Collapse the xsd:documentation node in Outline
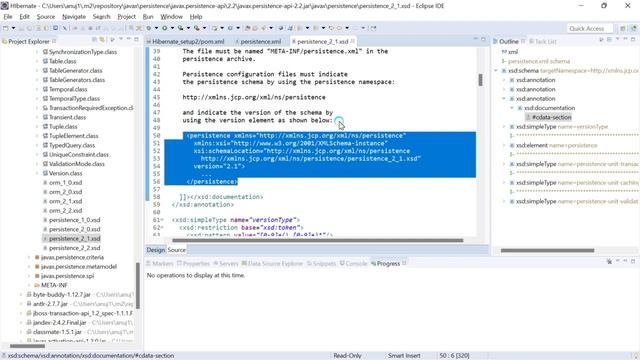This screenshot has width=640, height=360. pyautogui.click(x=512, y=108)
